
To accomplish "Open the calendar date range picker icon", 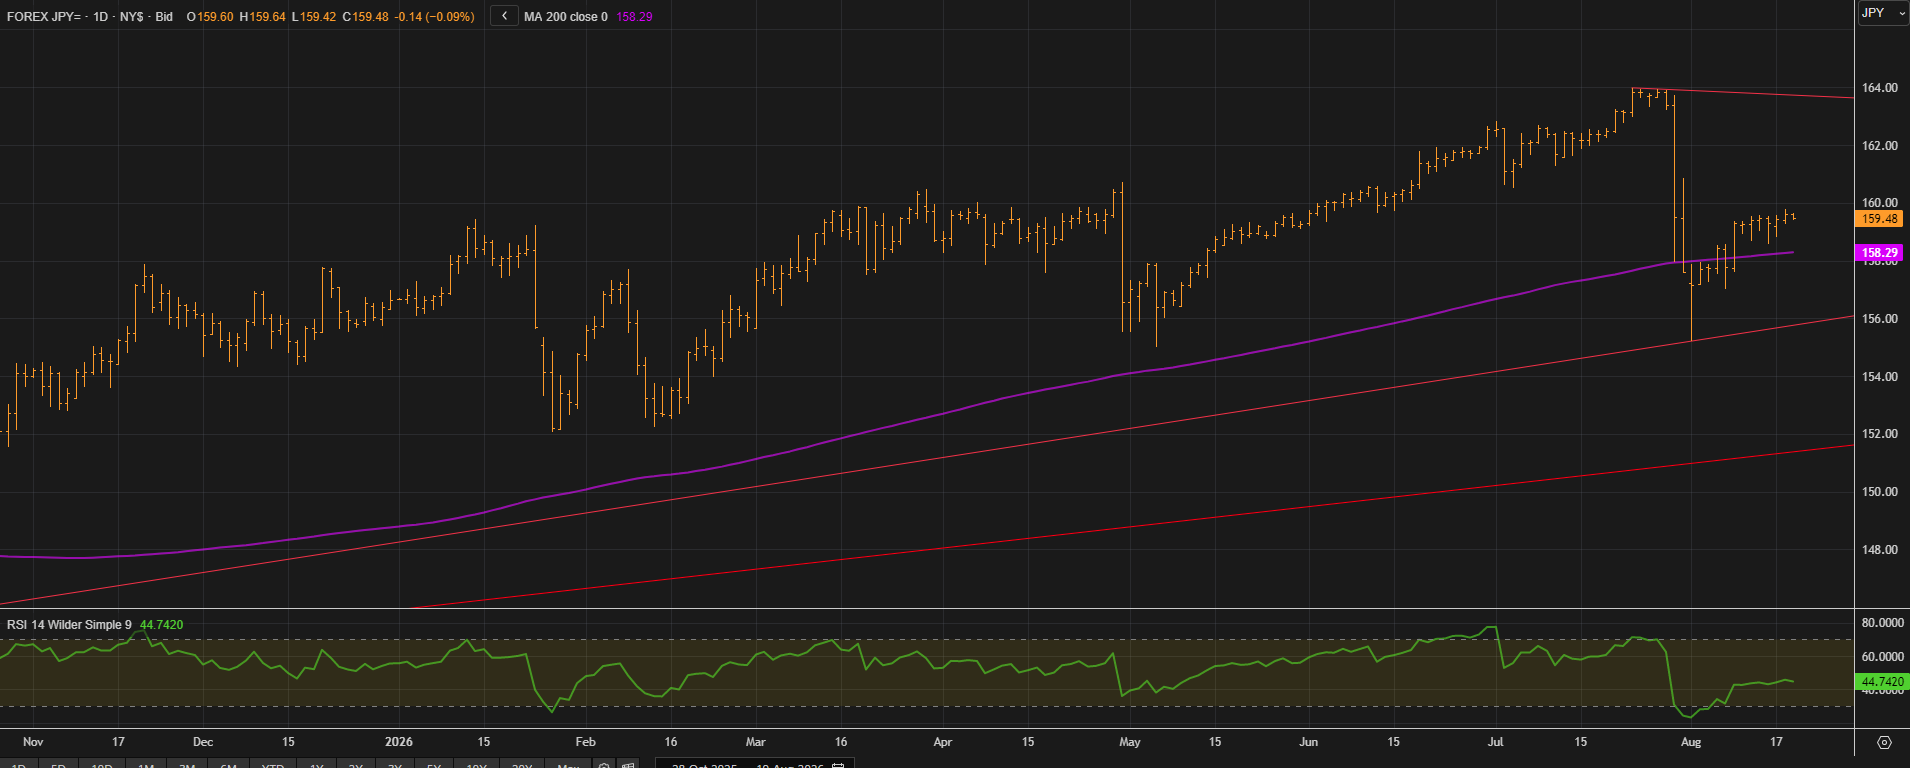I will coord(838,765).
